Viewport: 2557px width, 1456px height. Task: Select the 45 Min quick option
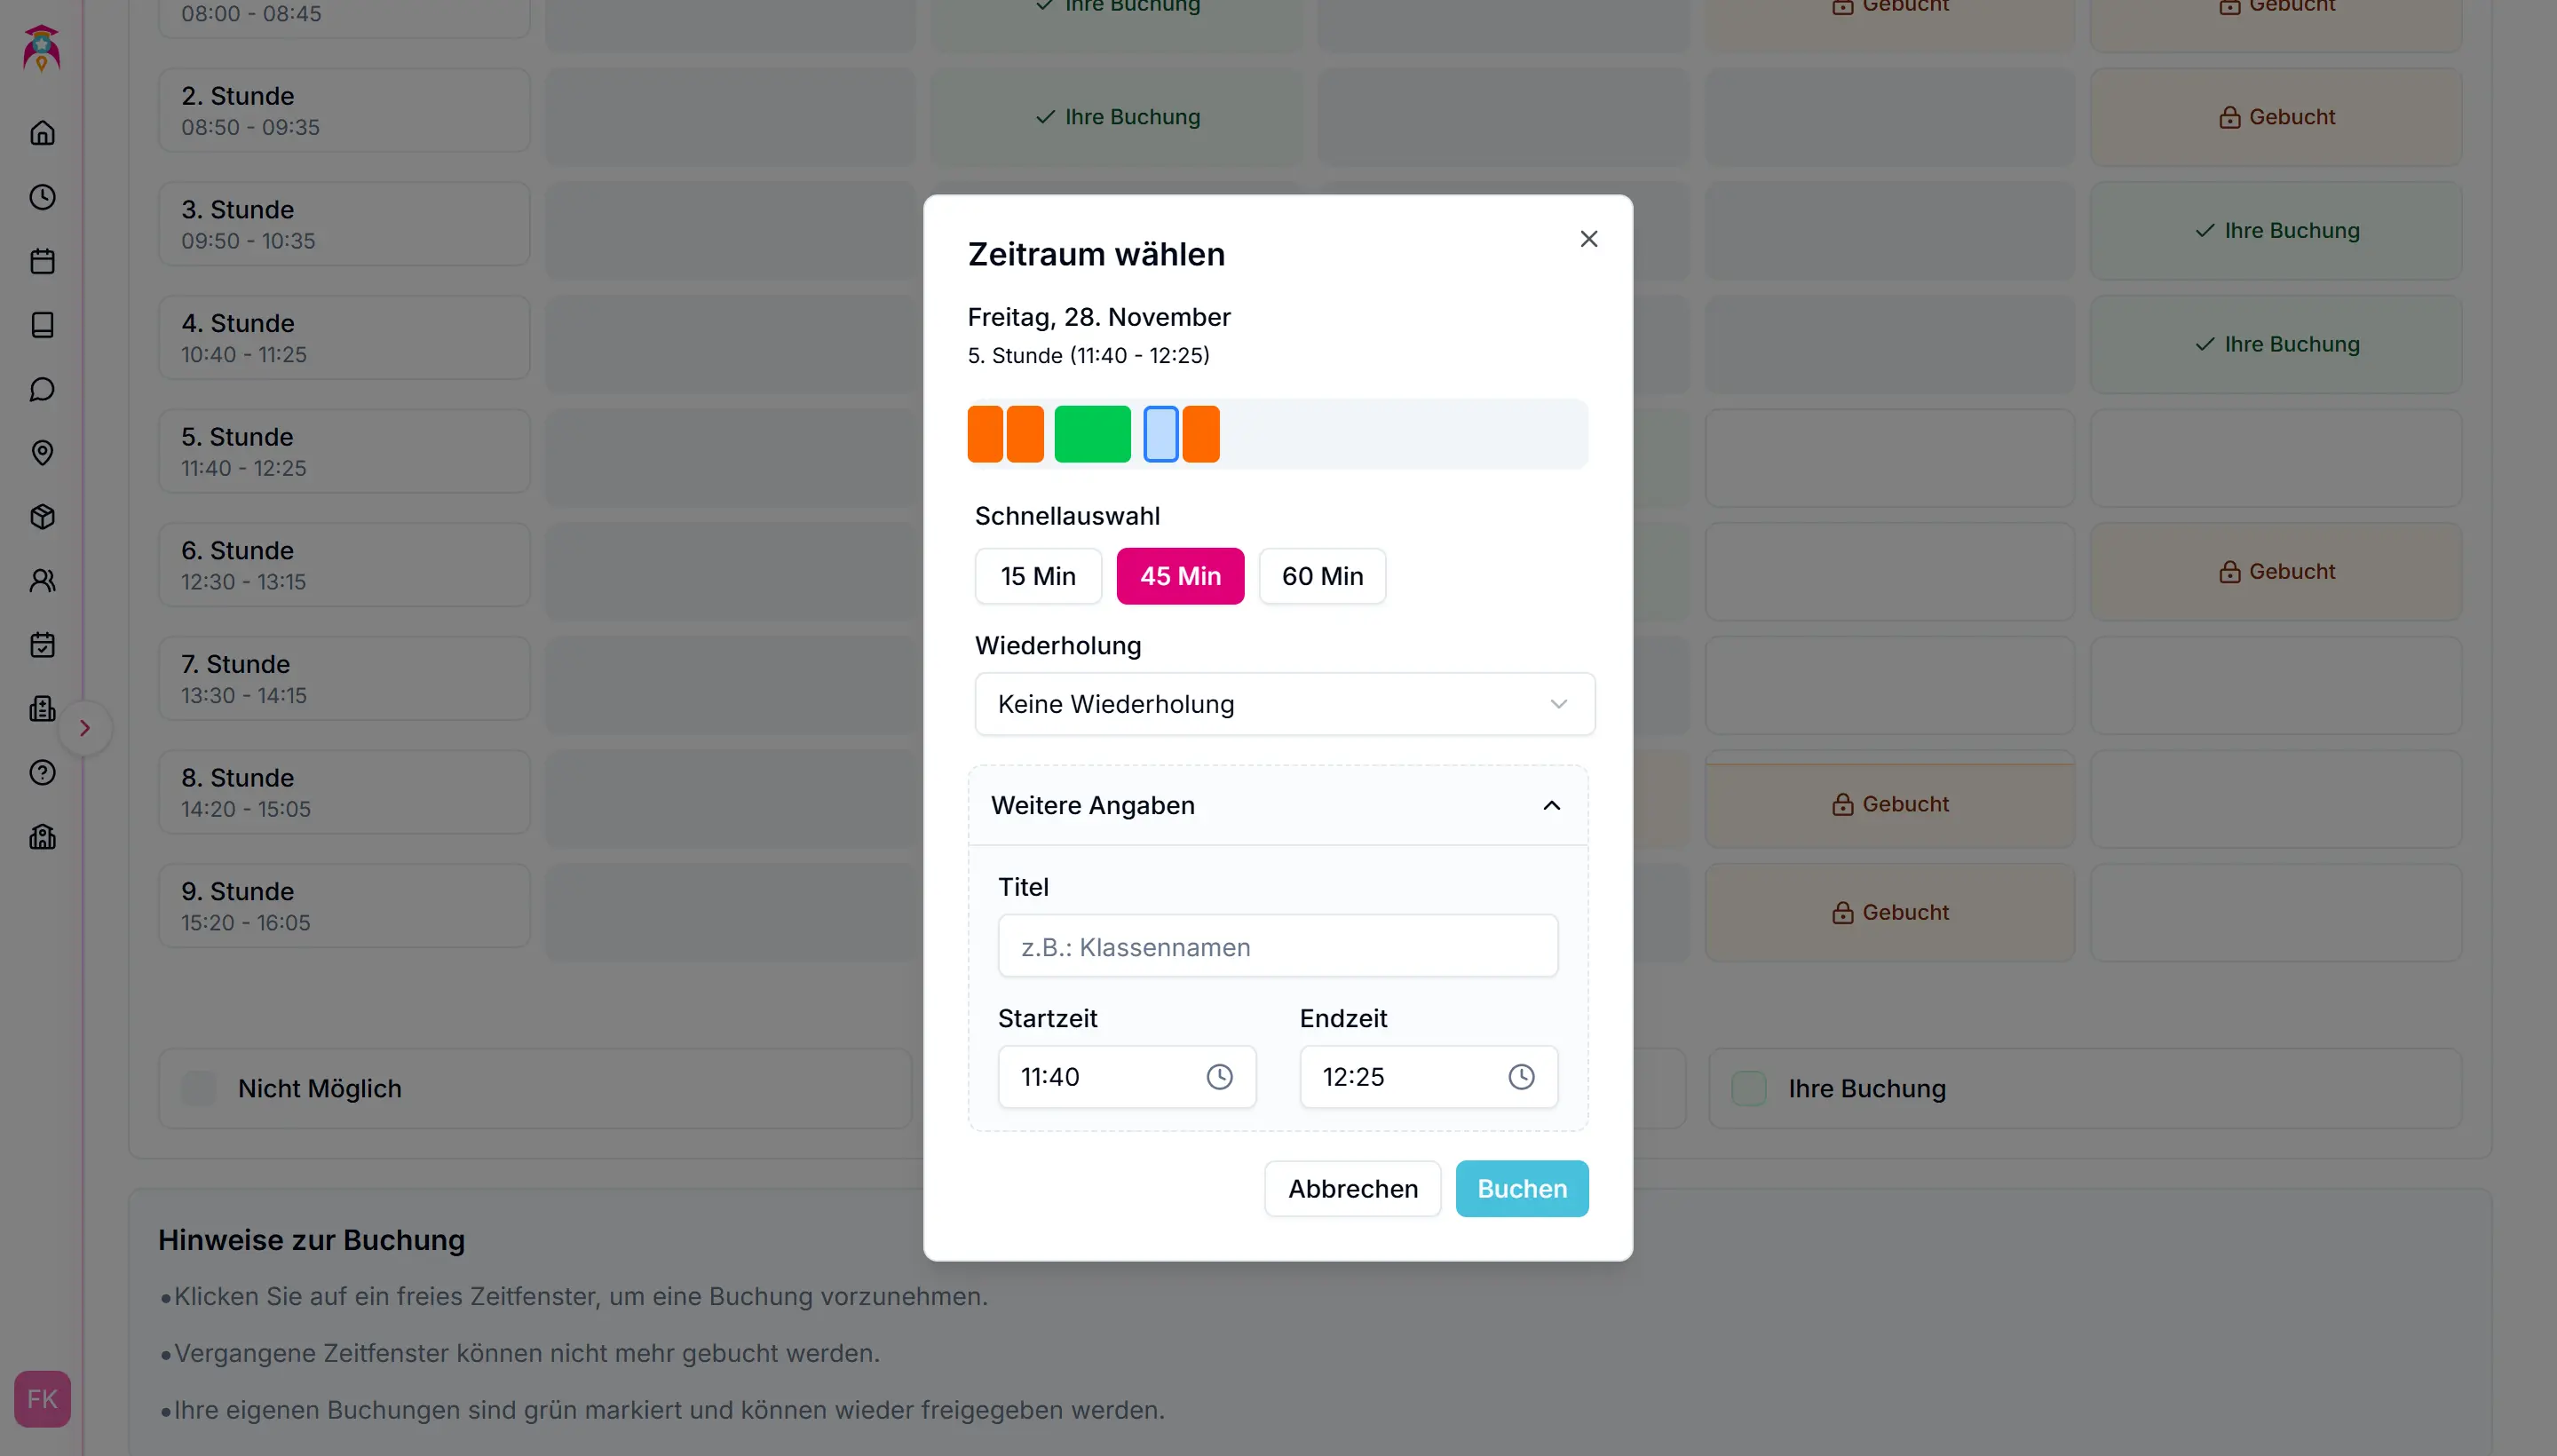tap(1180, 576)
